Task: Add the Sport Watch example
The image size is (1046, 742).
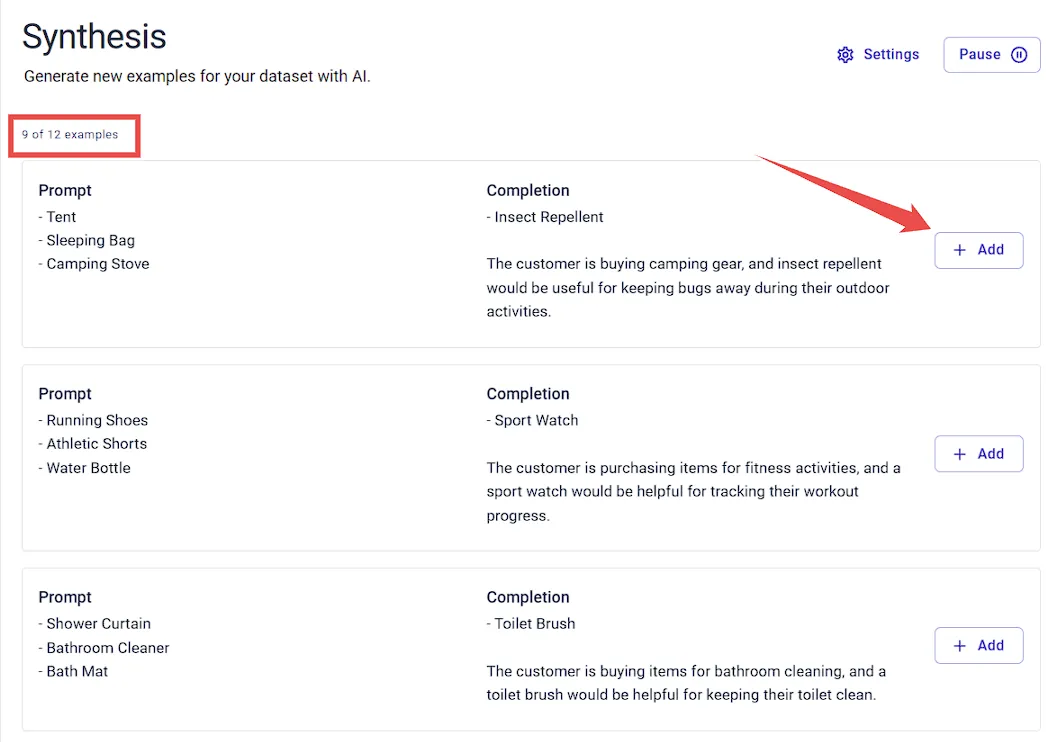Action: pos(979,454)
